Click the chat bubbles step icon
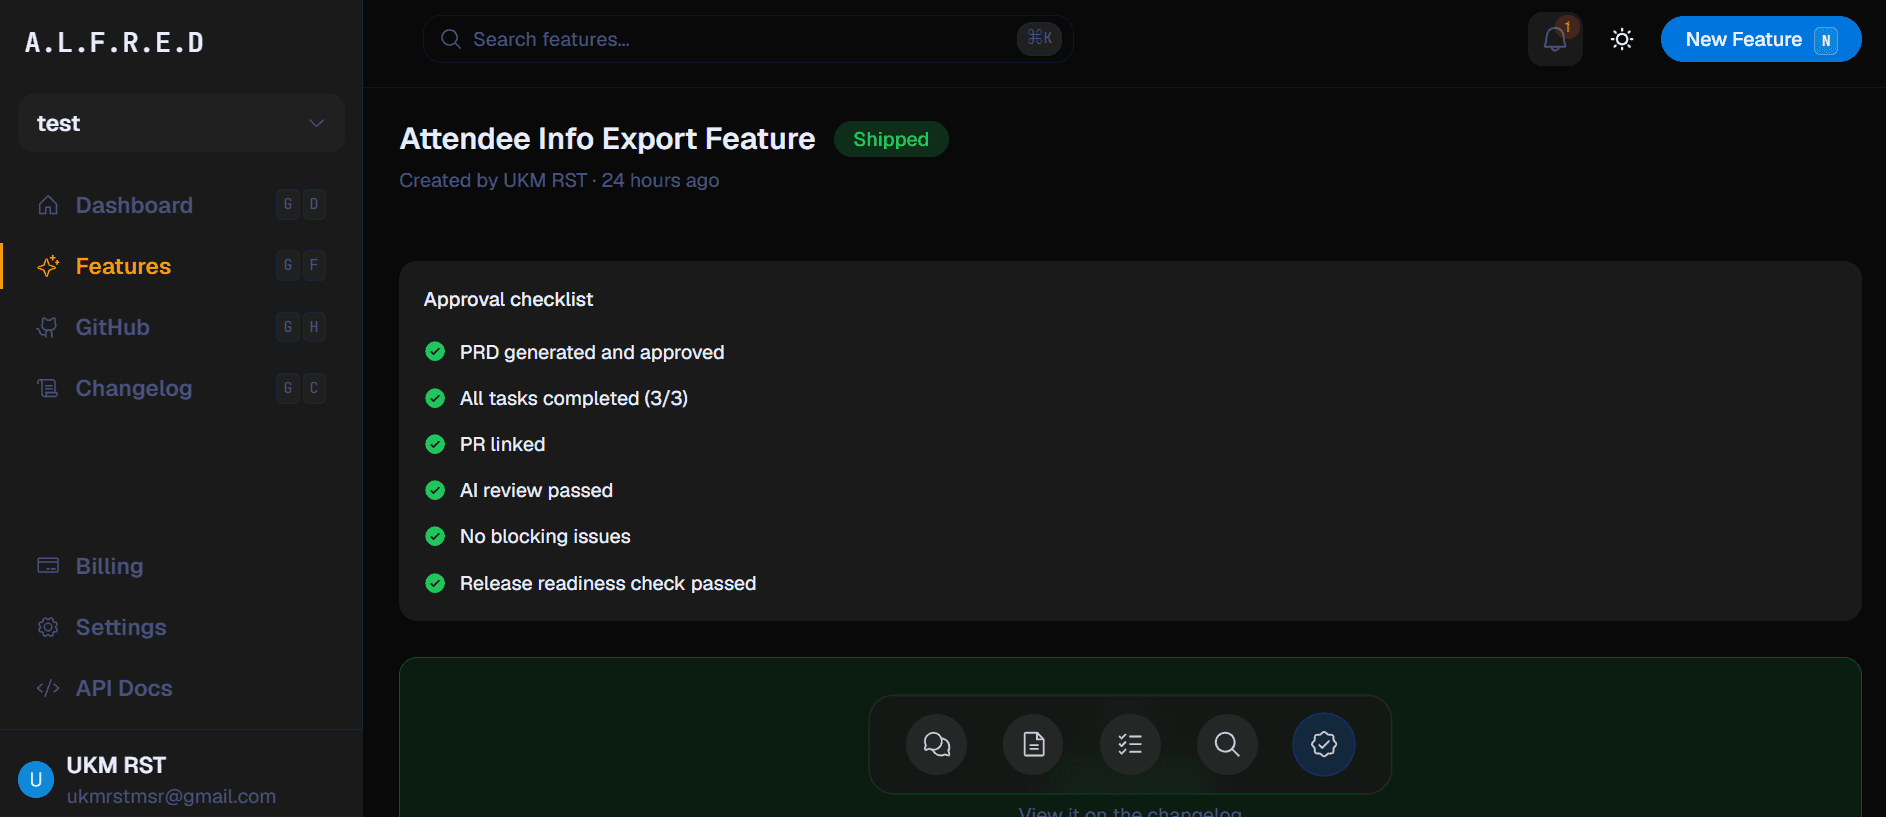Screen dimensions: 1886x817 pyautogui.click(x=937, y=744)
